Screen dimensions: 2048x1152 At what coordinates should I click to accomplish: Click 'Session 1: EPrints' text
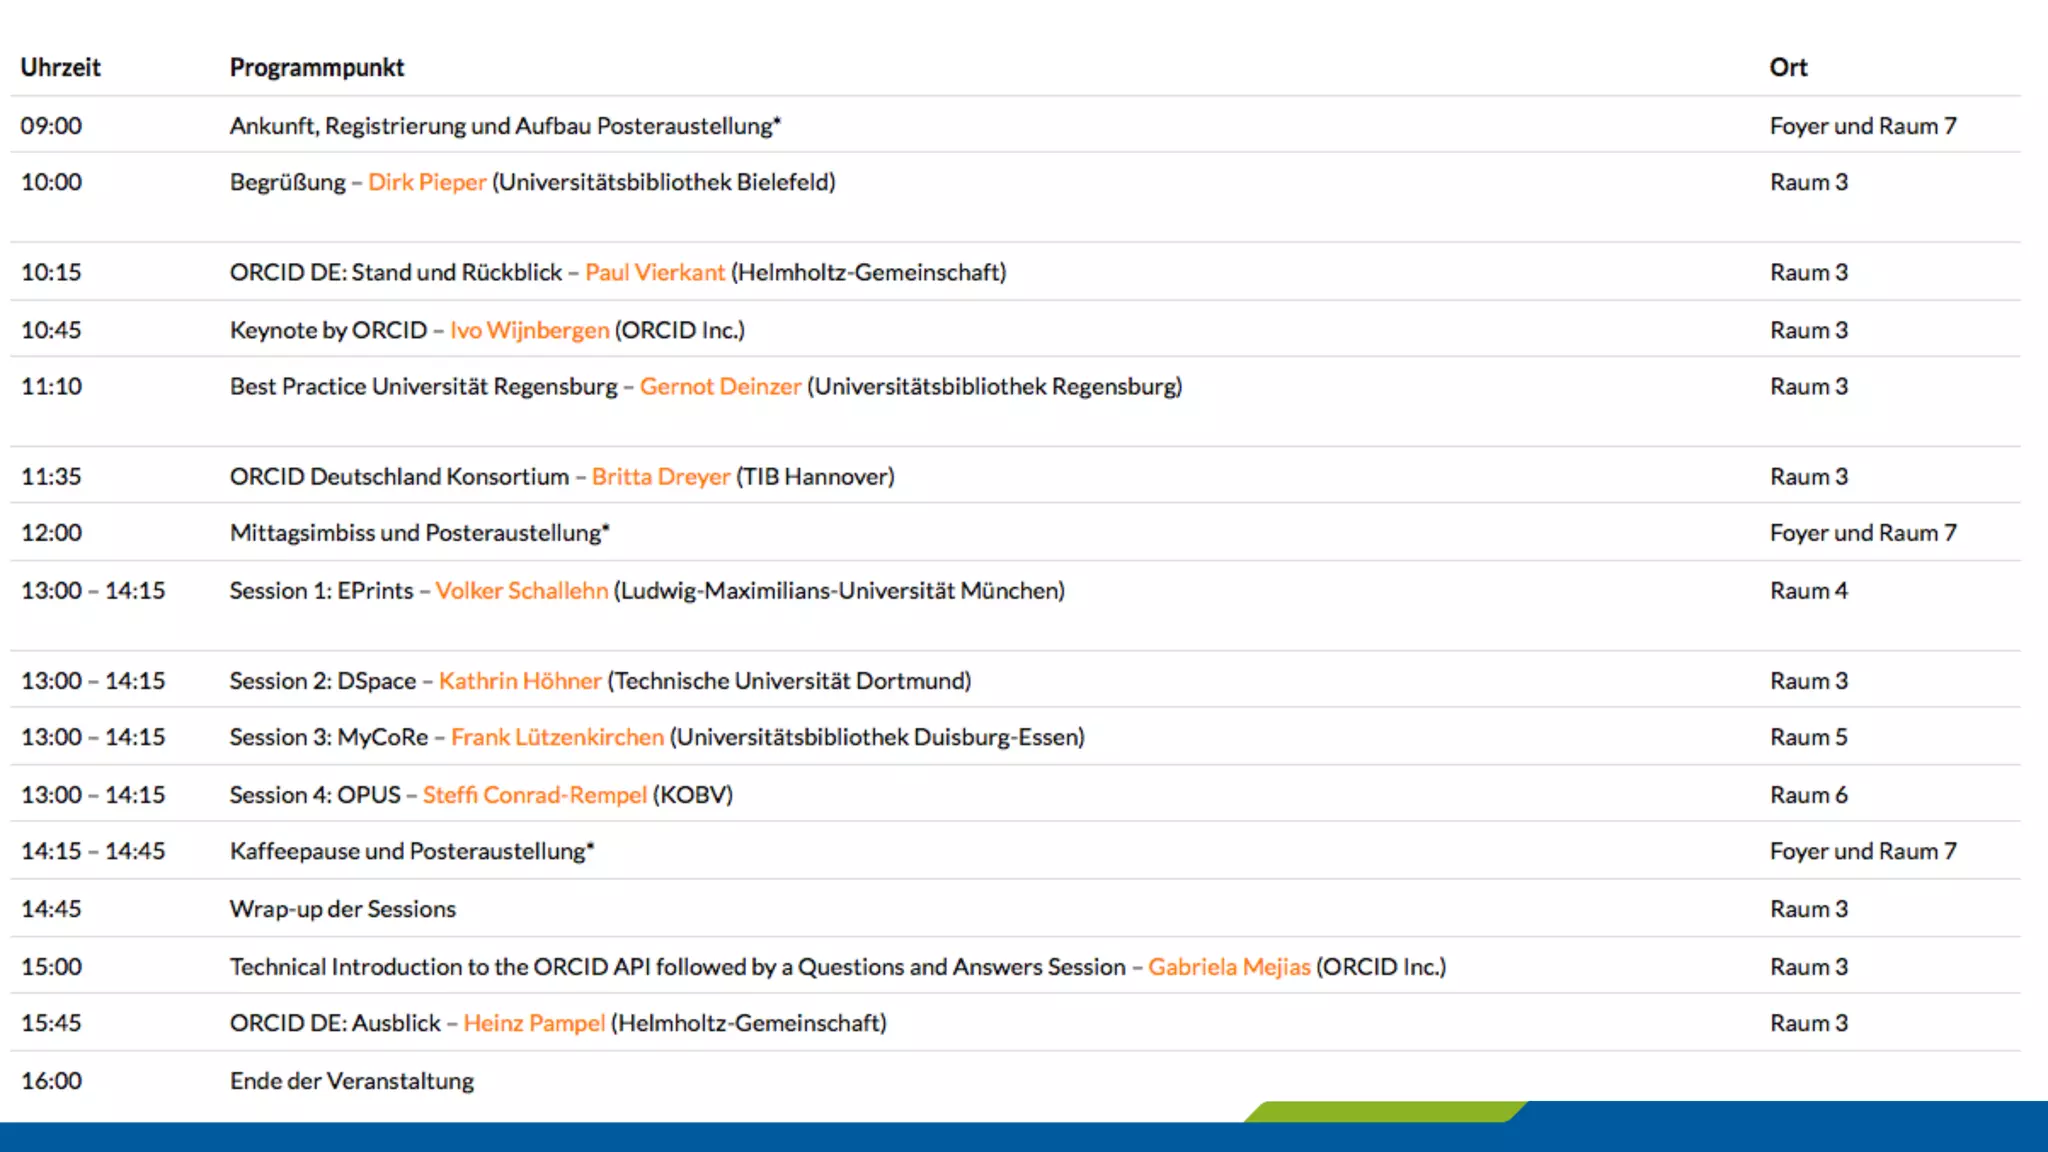322,590
